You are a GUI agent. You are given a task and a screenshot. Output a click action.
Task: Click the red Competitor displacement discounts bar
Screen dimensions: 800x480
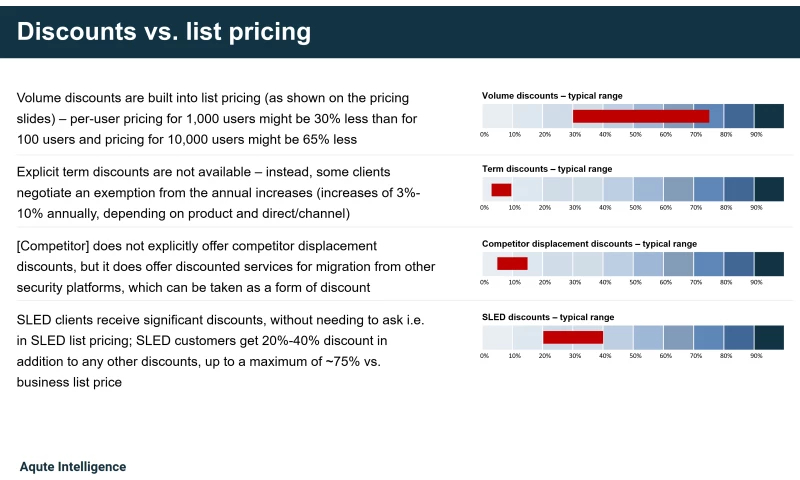click(x=512, y=263)
